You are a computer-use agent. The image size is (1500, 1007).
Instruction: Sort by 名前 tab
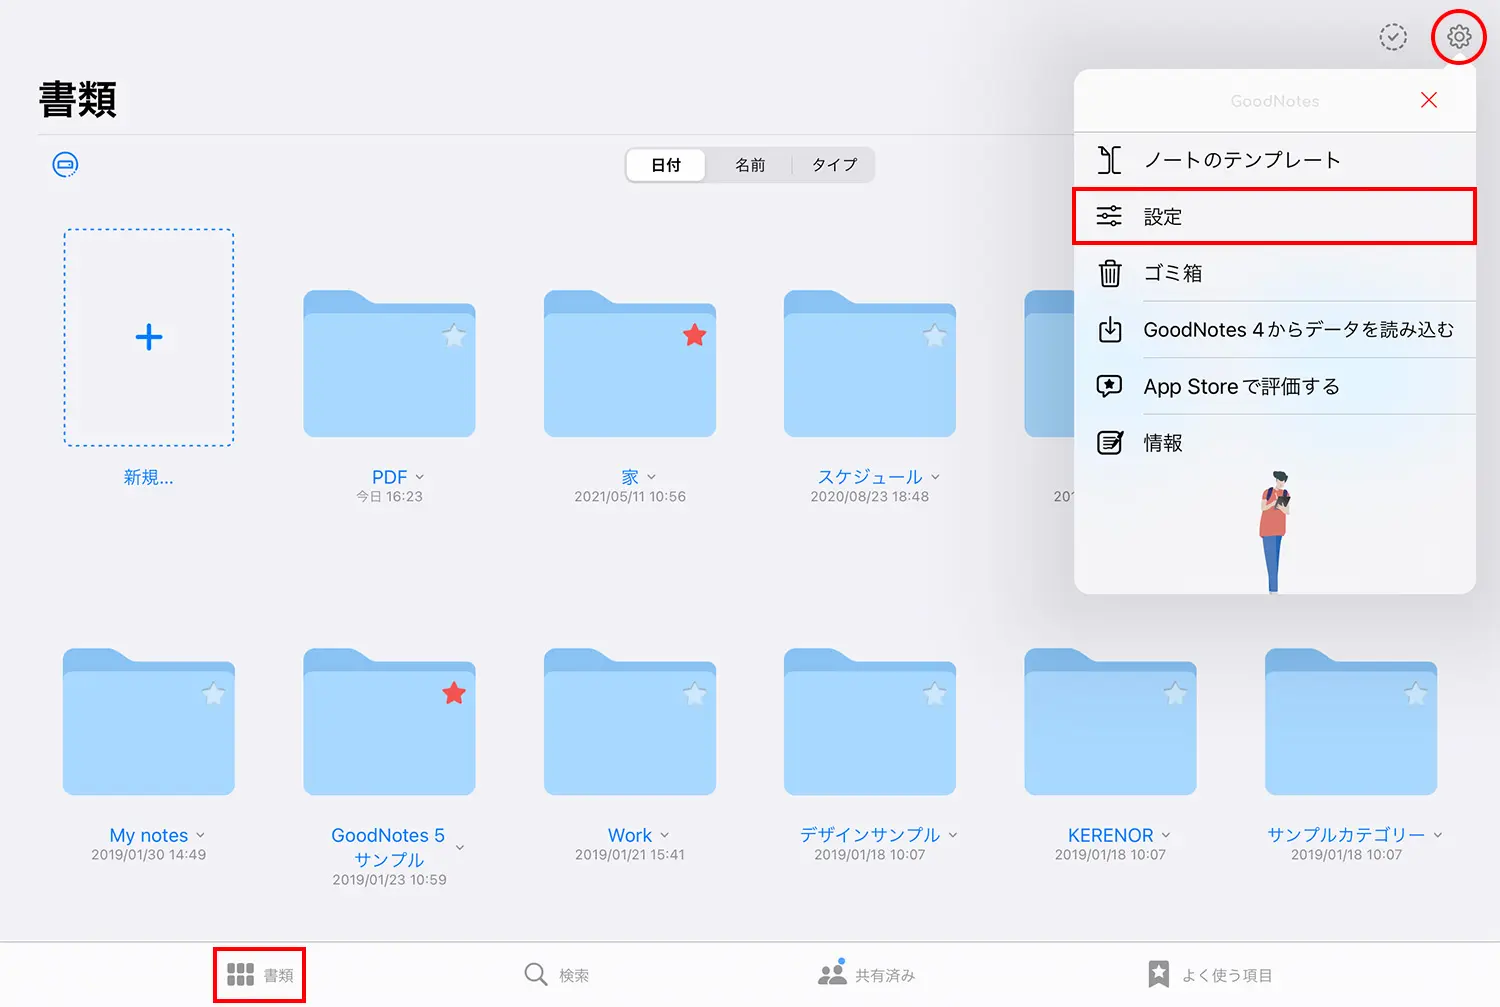click(750, 165)
